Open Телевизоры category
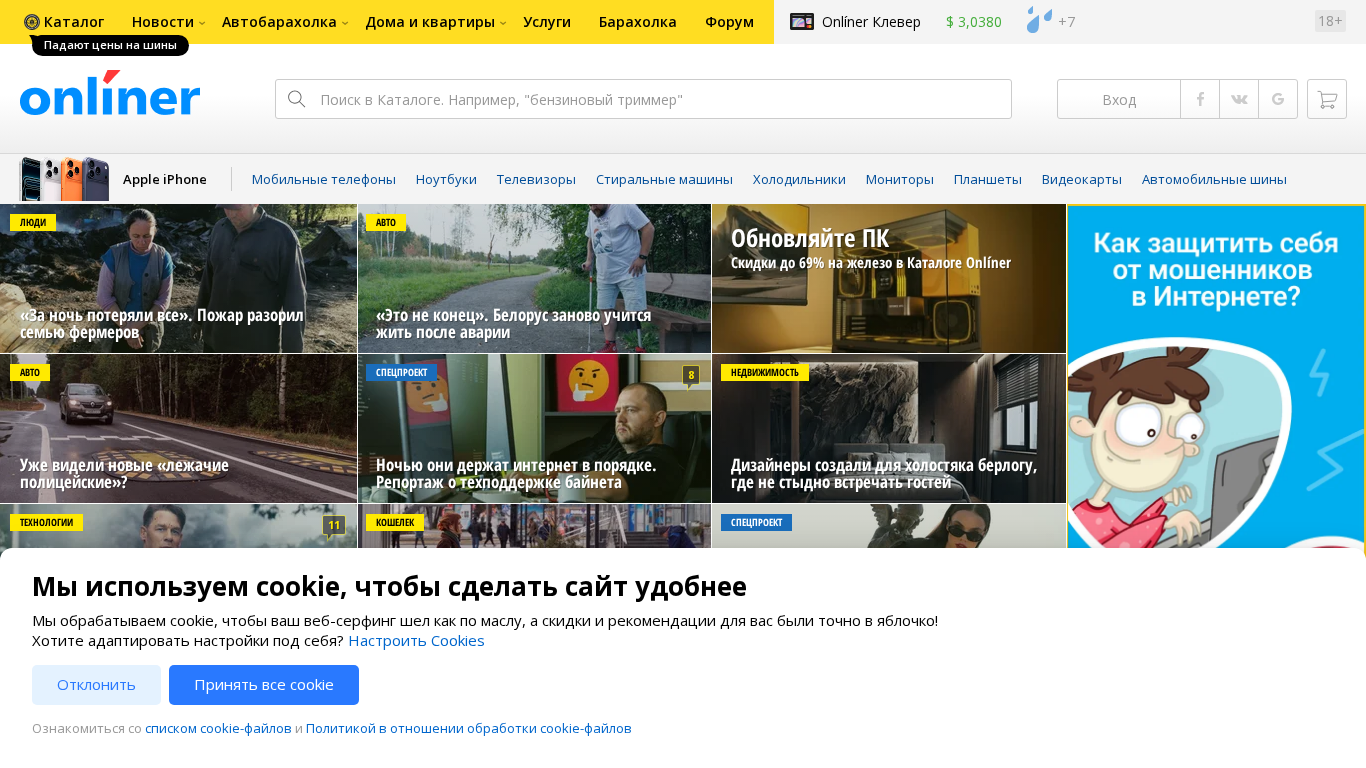This screenshot has width=1366, height=768. coord(536,180)
